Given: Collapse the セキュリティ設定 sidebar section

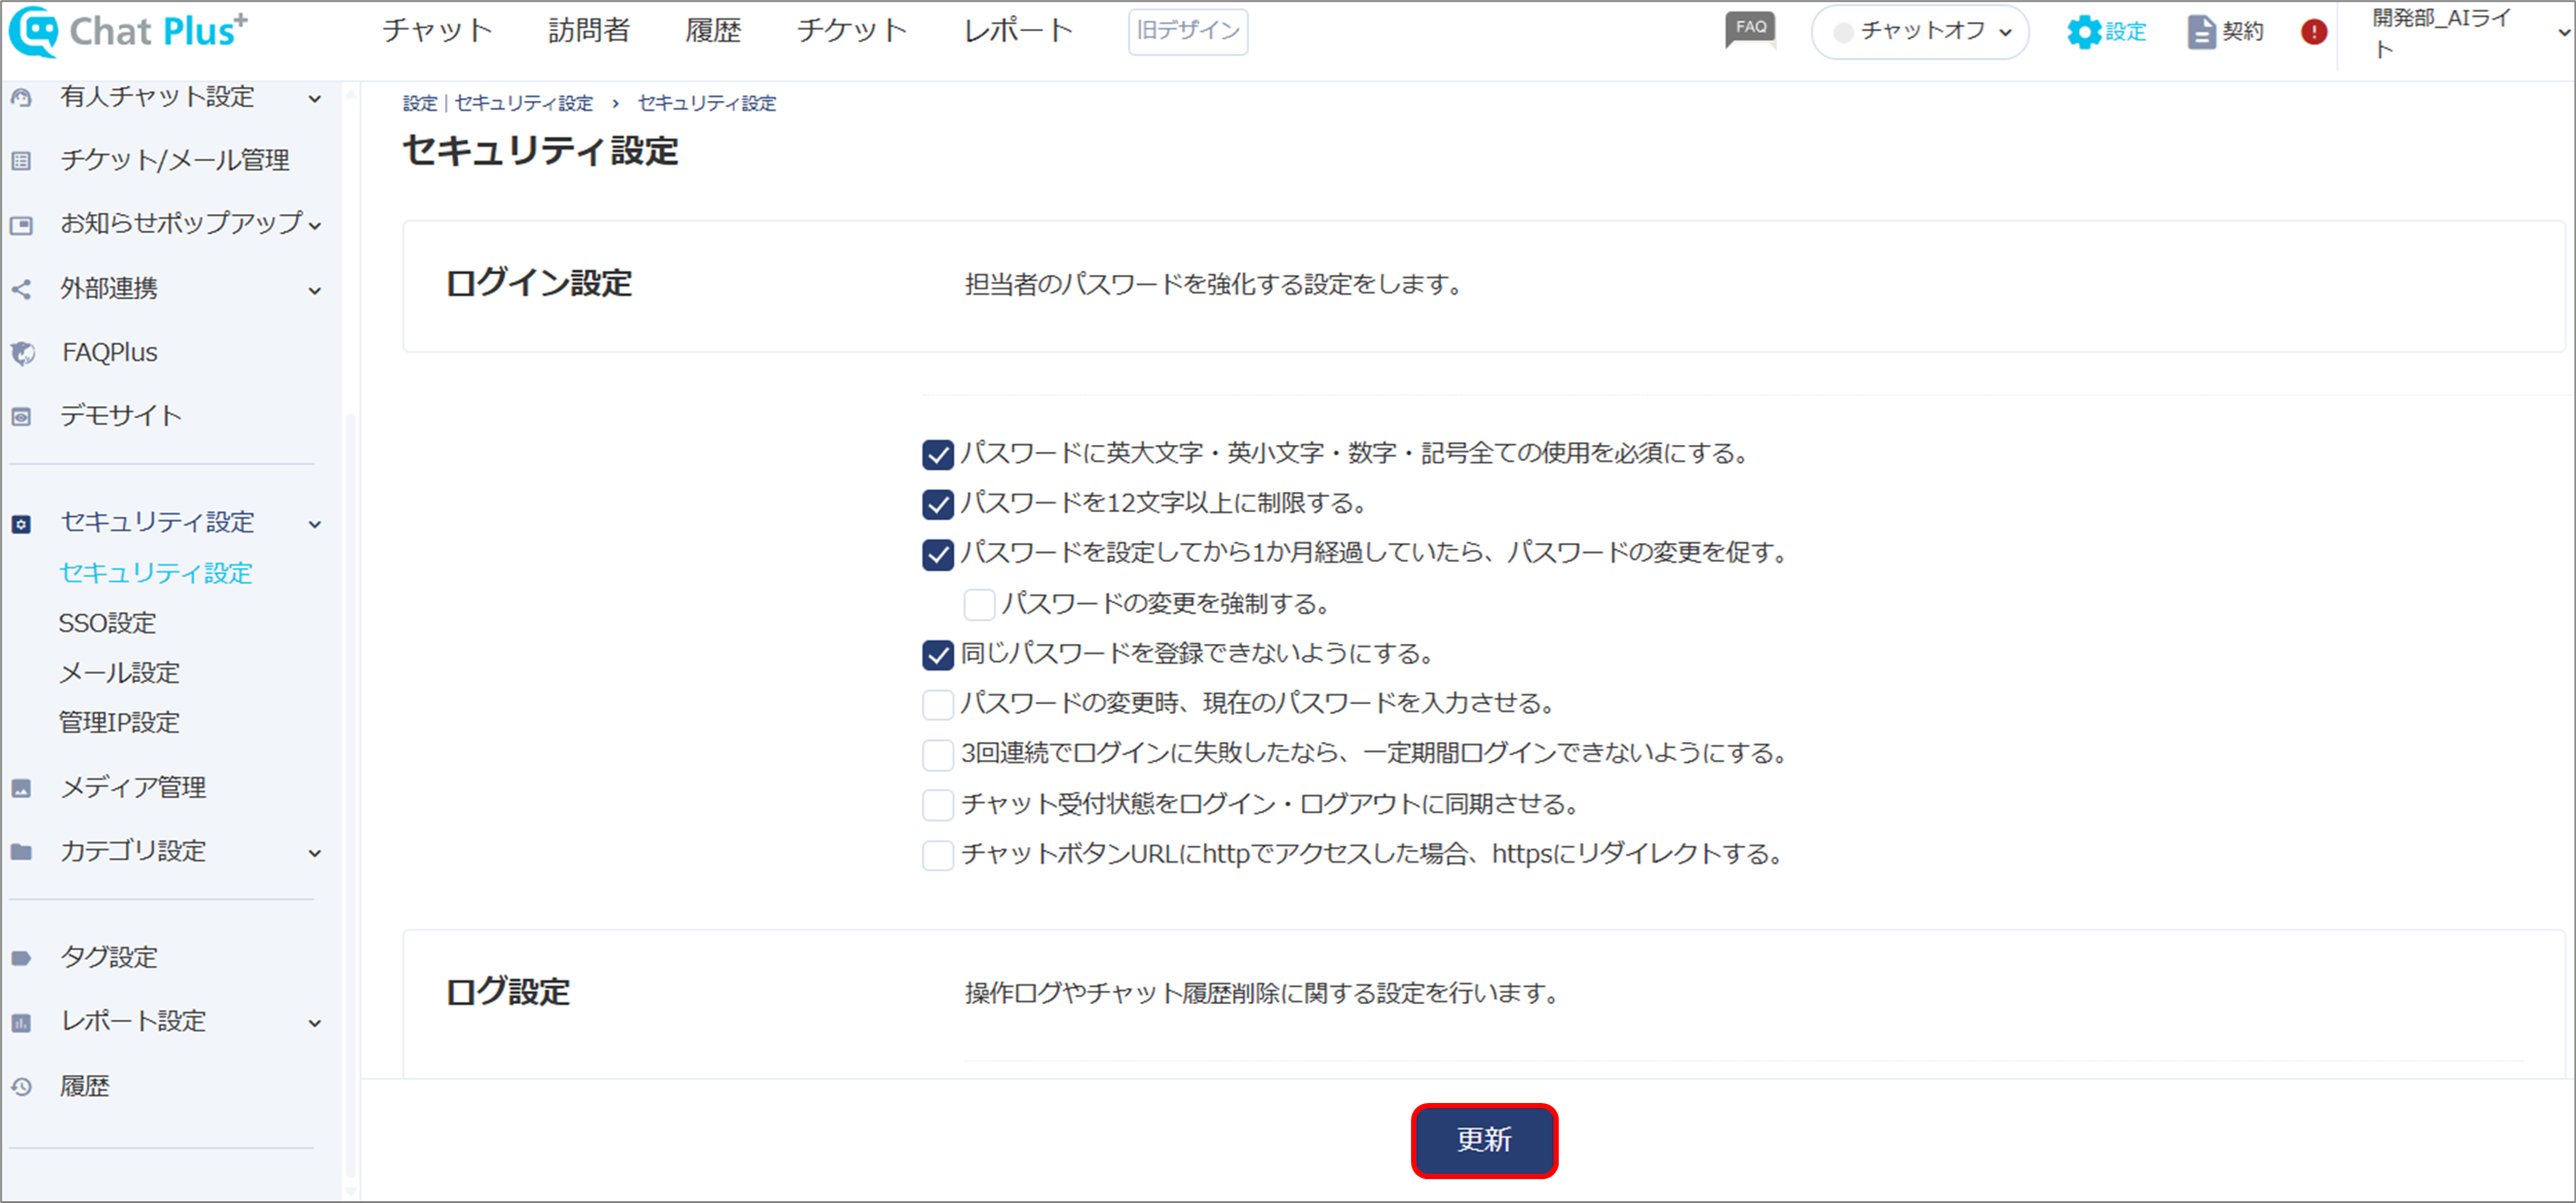Looking at the screenshot, I should tap(315, 524).
